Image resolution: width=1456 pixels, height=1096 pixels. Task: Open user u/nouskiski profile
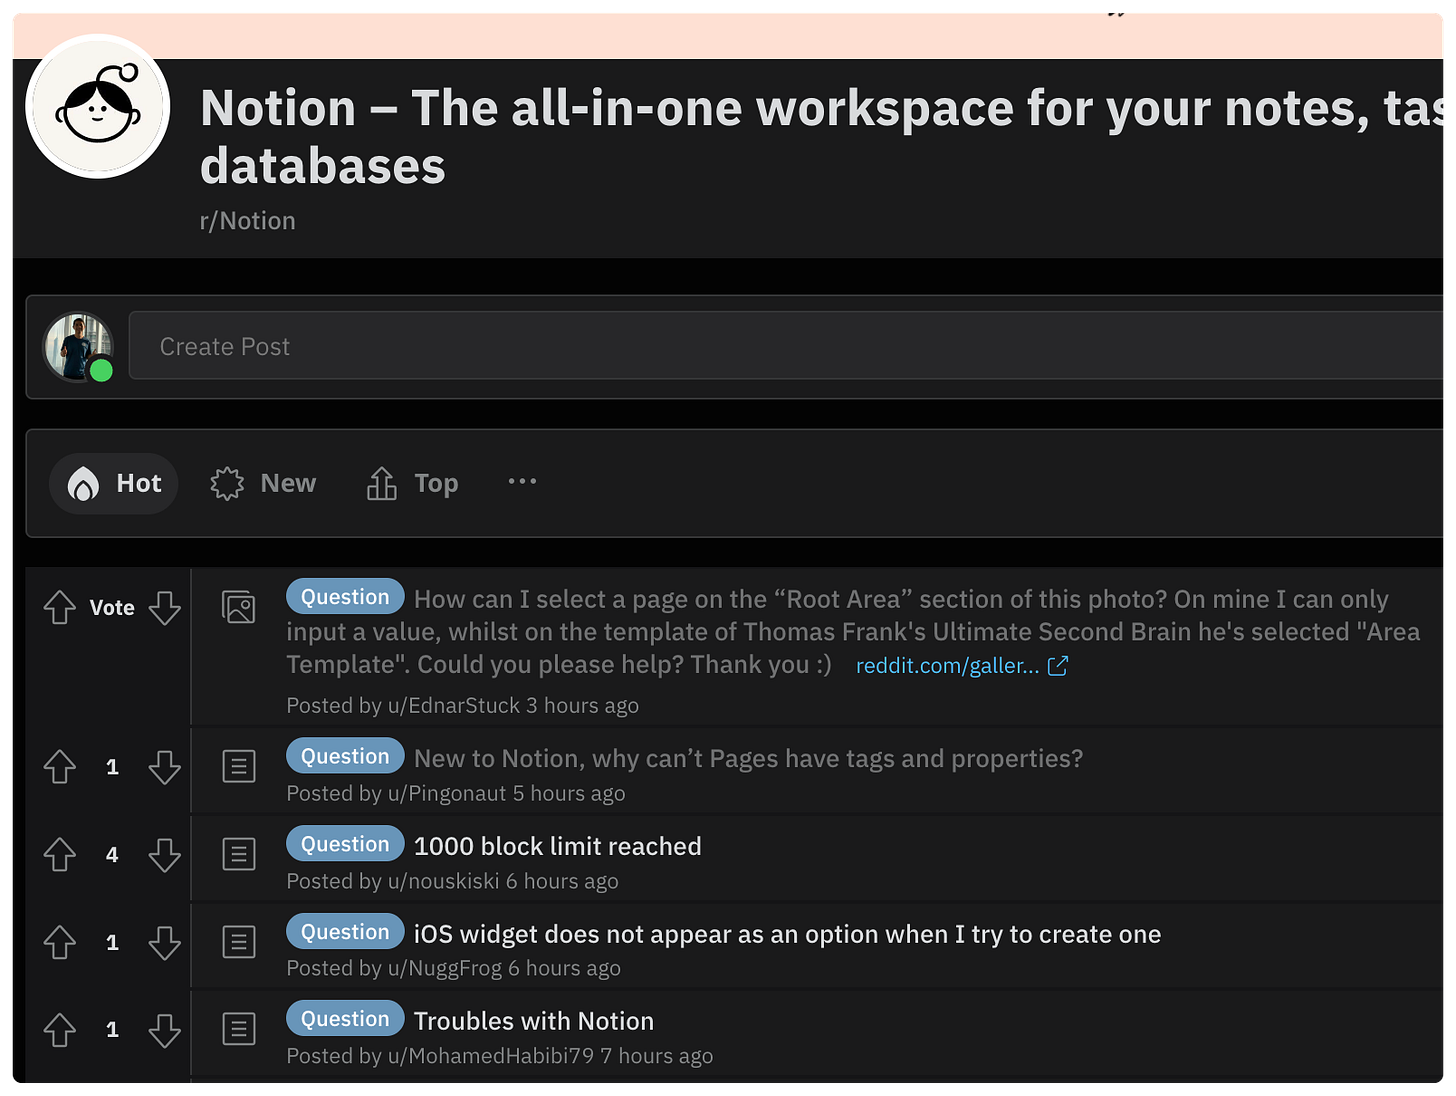coord(444,881)
